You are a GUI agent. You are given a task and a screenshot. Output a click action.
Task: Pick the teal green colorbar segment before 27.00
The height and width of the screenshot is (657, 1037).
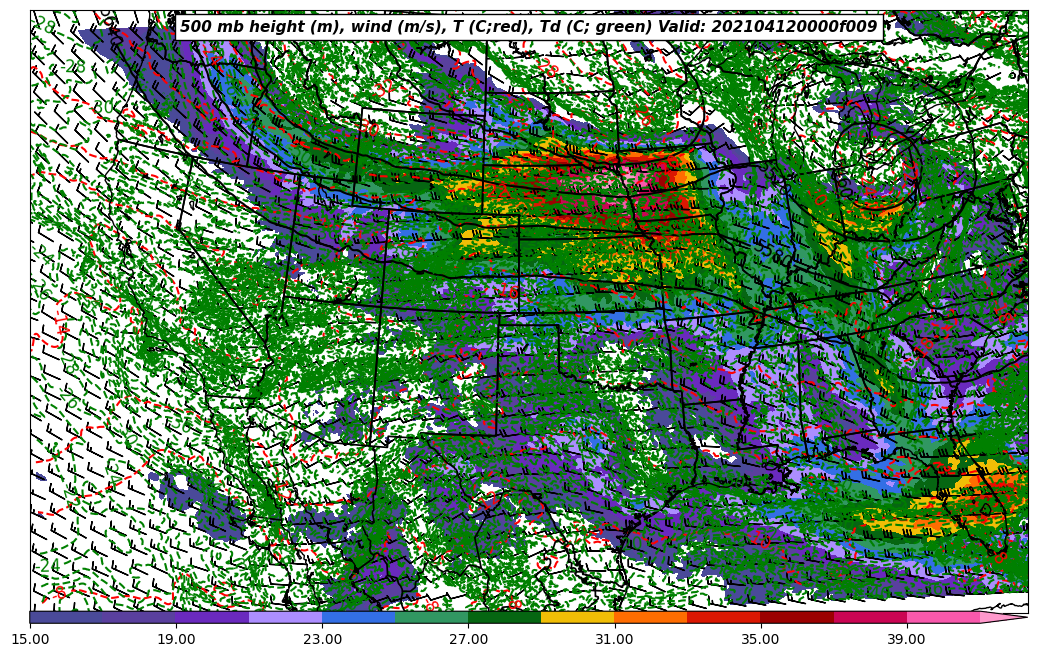tap(431, 617)
